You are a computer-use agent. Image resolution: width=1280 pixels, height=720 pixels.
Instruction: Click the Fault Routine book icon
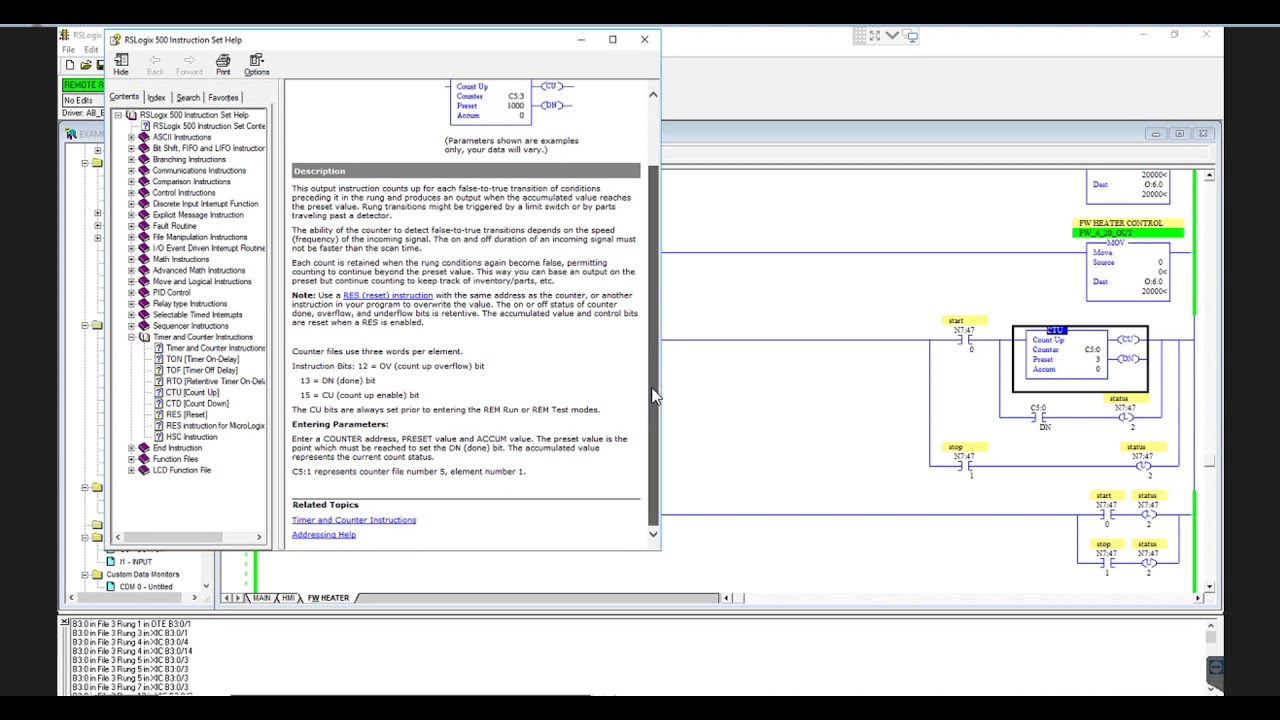point(144,226)
